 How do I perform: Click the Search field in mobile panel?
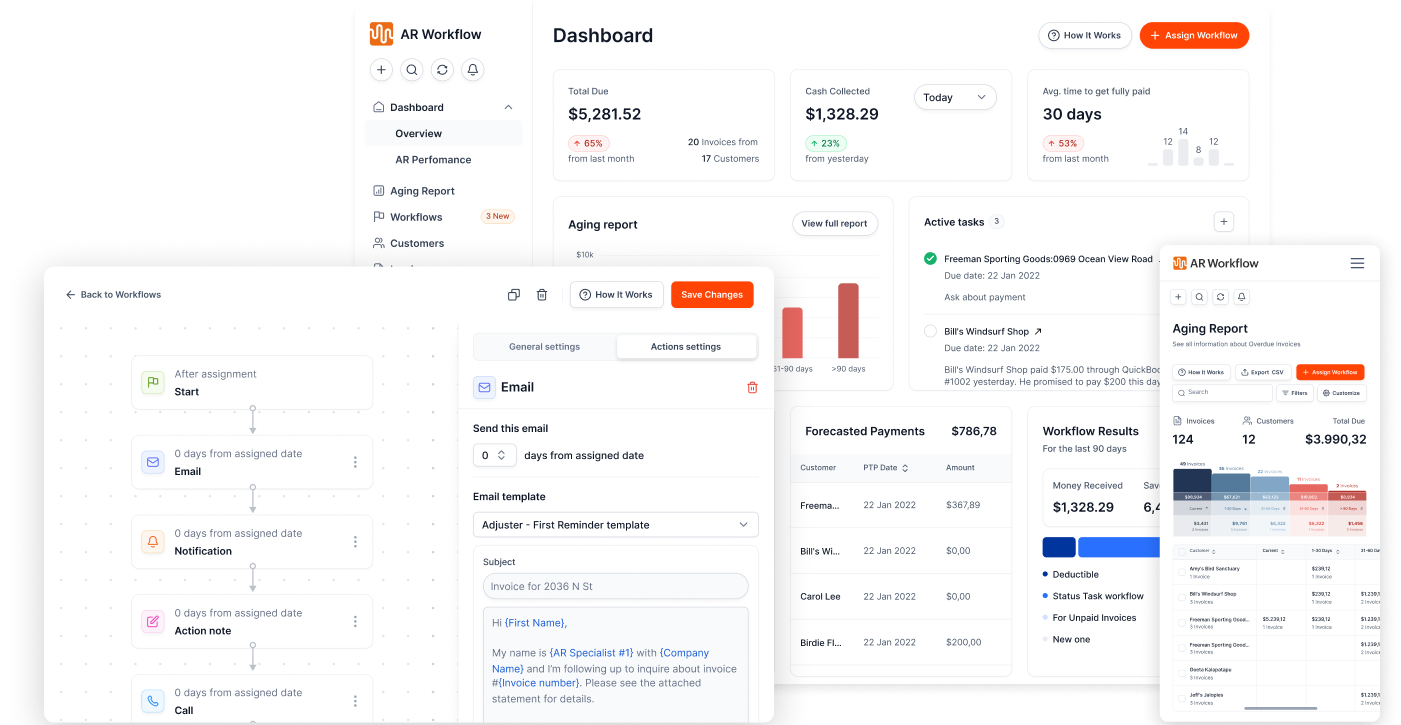[1222, 393]
